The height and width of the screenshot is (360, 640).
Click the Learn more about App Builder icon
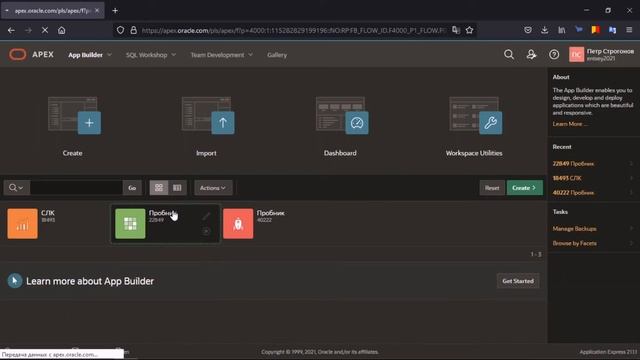click(x=15, y=281)
